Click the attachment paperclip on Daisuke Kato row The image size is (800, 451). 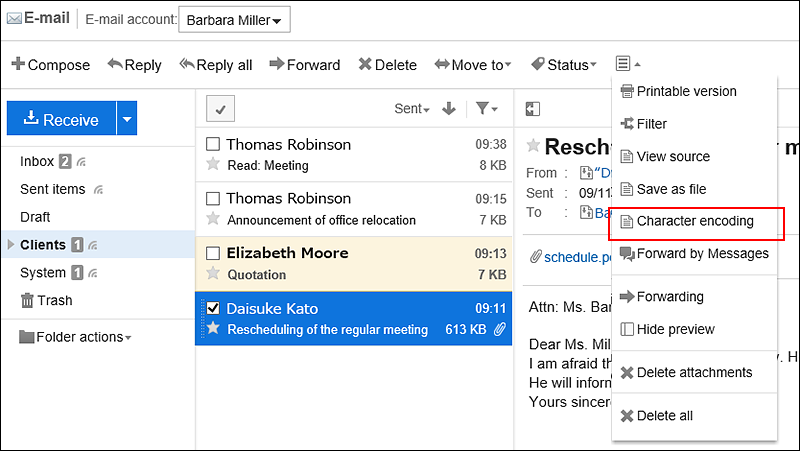point(500,330)
